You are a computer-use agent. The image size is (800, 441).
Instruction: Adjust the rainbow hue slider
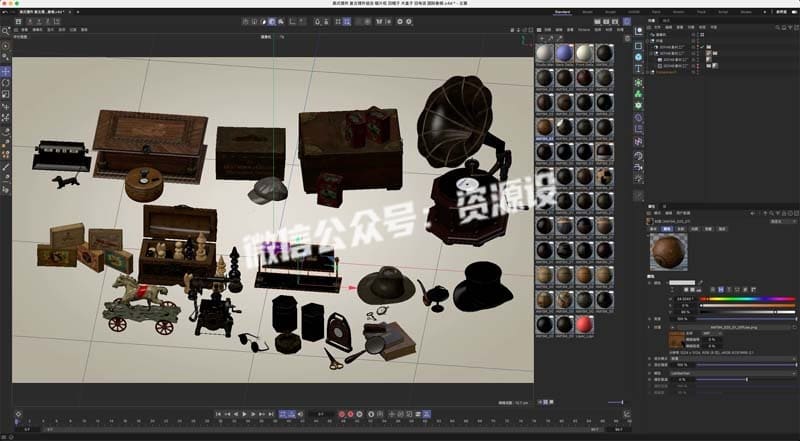tap(747, 299)
